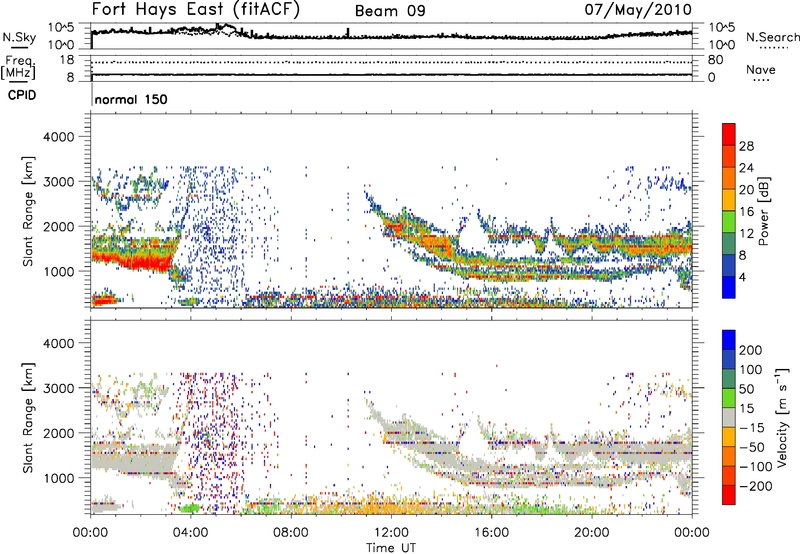Click the short red power patch near 00:30
Screen dimensions: 800x554
104,300
